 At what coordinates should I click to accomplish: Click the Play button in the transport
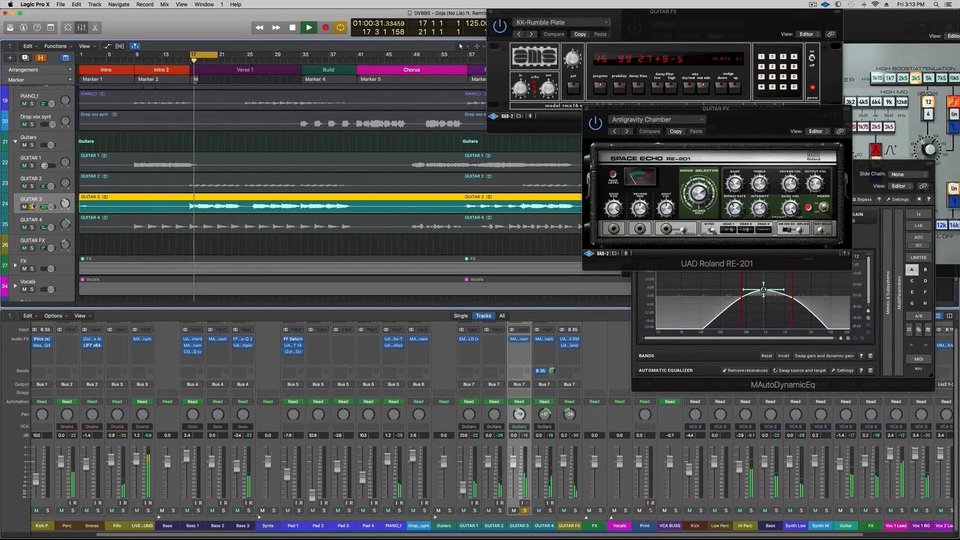coord(309,28)
